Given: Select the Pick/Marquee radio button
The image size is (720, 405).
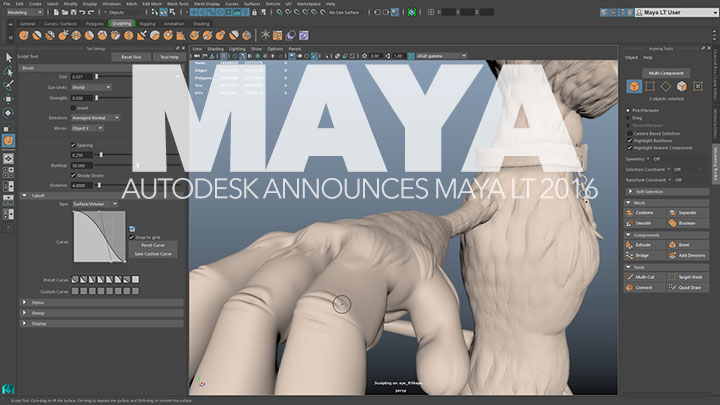Looking at the screenshot, I should [628, 111].
